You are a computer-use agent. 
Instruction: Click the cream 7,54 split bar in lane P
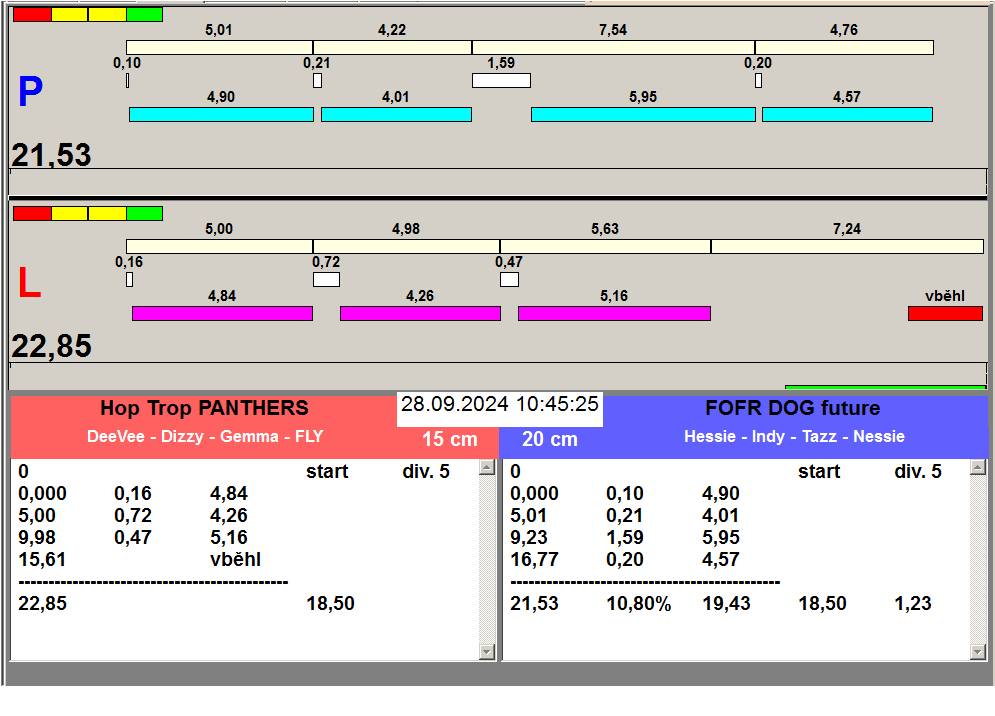click(x=614, y=47)
